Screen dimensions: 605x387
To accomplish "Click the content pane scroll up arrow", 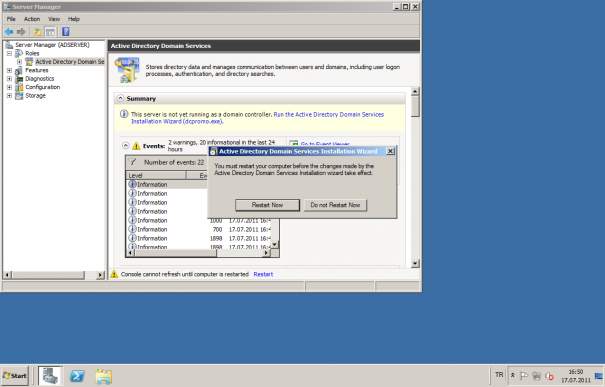I will tap(415, 91).
